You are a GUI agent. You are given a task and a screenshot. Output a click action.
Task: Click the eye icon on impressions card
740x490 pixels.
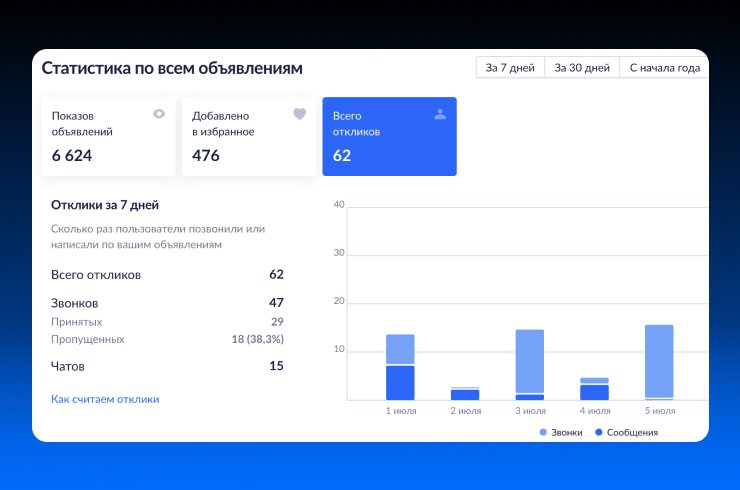[159, 114]
